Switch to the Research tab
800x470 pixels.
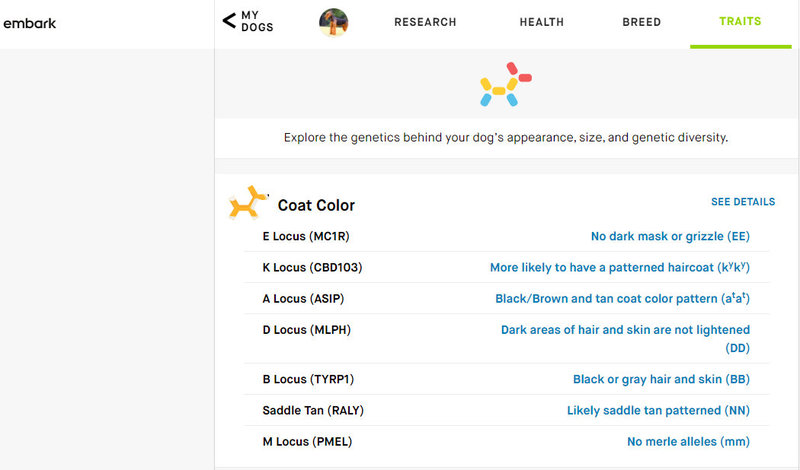click(425, 22)
